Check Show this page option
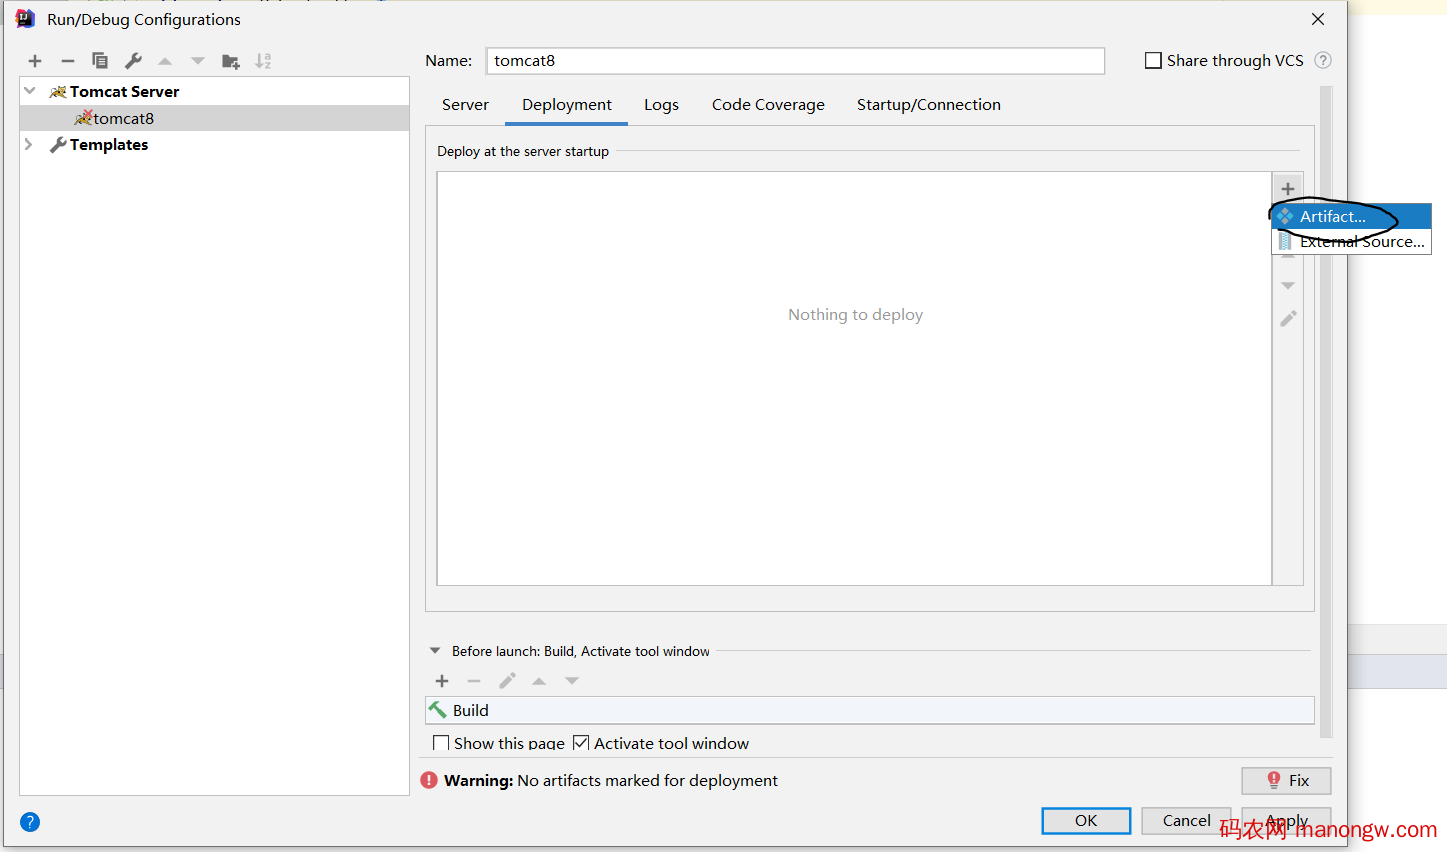Viewport: 1447px width, 852px height. [x=441, y=743]
